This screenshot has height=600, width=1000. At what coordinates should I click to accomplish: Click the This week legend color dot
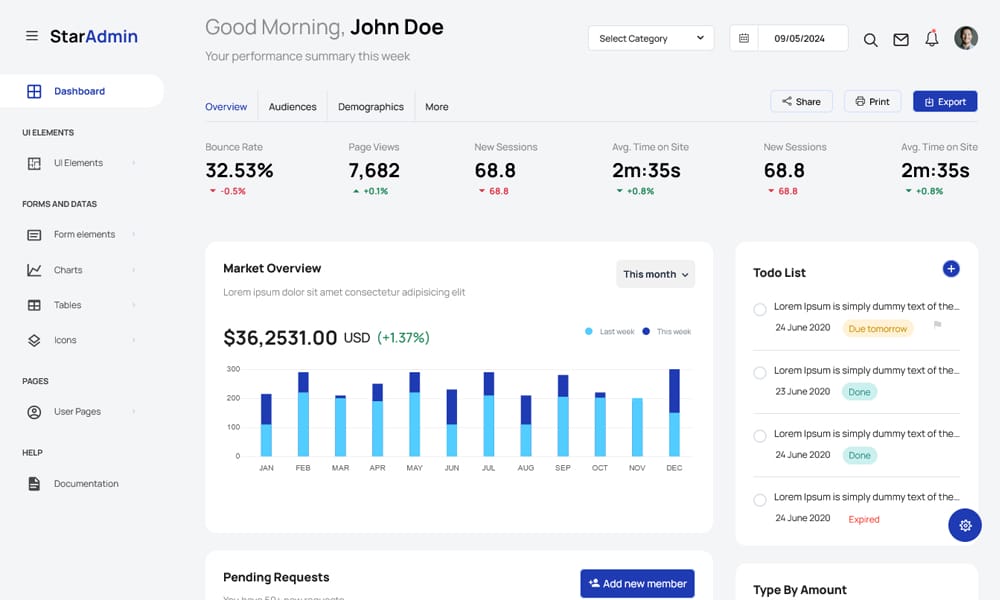(x=646, y=331)
